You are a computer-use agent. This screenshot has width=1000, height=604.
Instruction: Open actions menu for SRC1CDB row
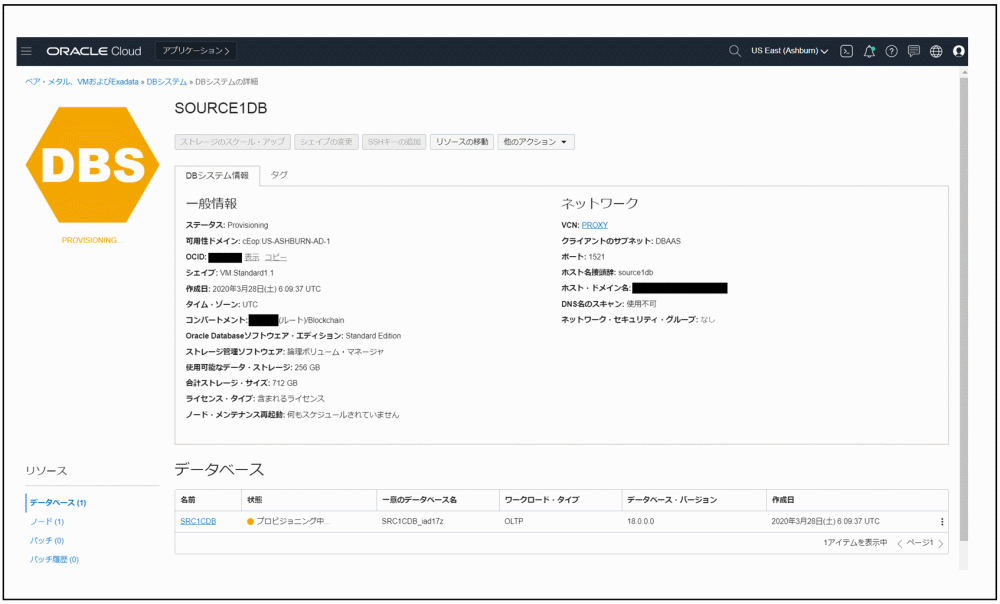tap(942, 522)
